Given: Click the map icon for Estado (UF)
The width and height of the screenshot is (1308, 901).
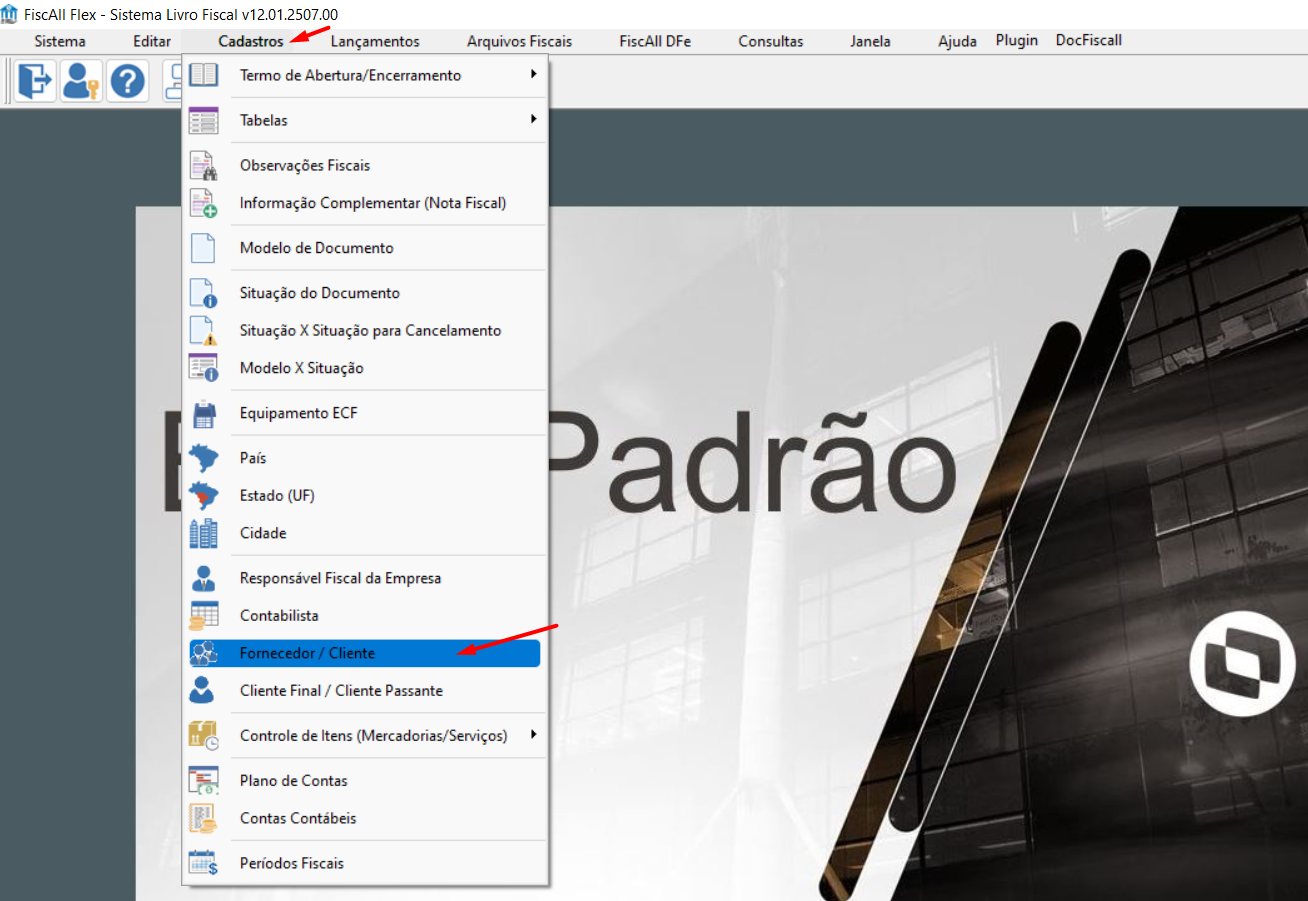Looking at the screenshot, I should point(204,495).
